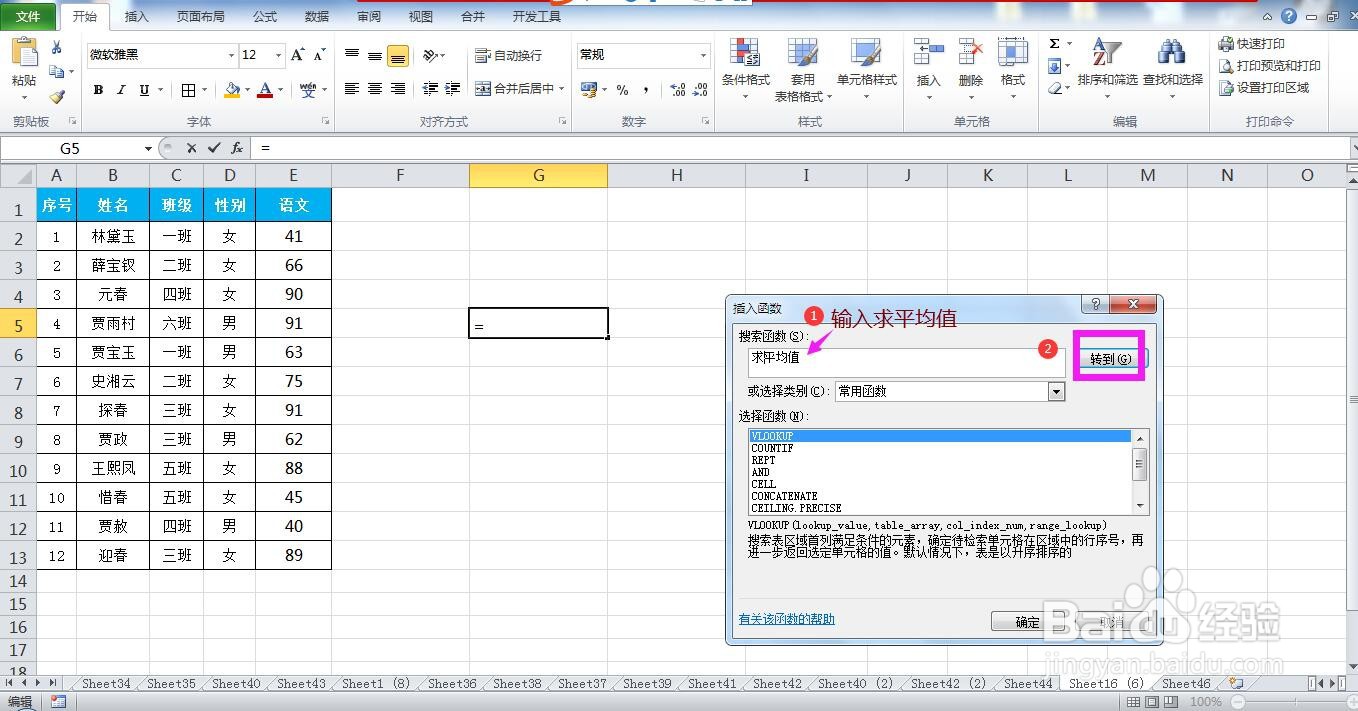1358x711 pixels.
Task: Center text horizontally in cell
Action: point(375,89)
